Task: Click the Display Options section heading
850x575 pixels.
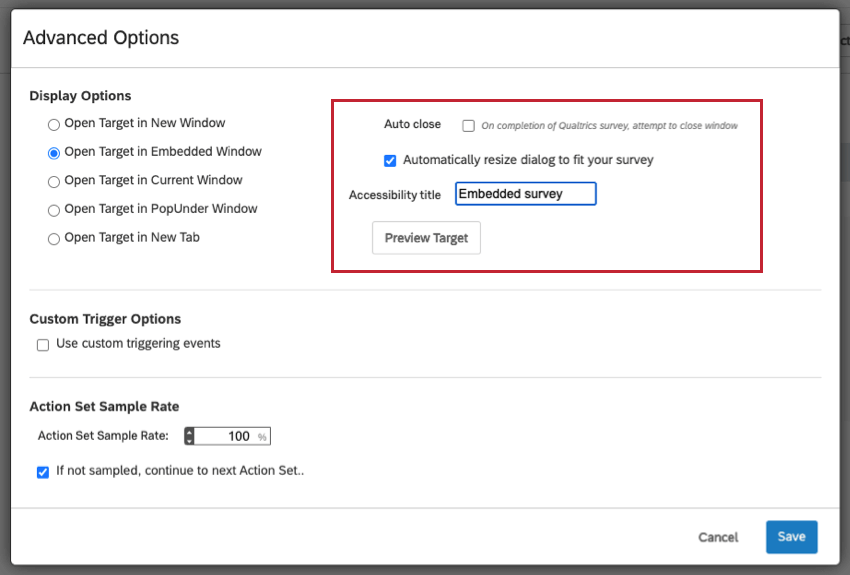Action: click(80, 96)
